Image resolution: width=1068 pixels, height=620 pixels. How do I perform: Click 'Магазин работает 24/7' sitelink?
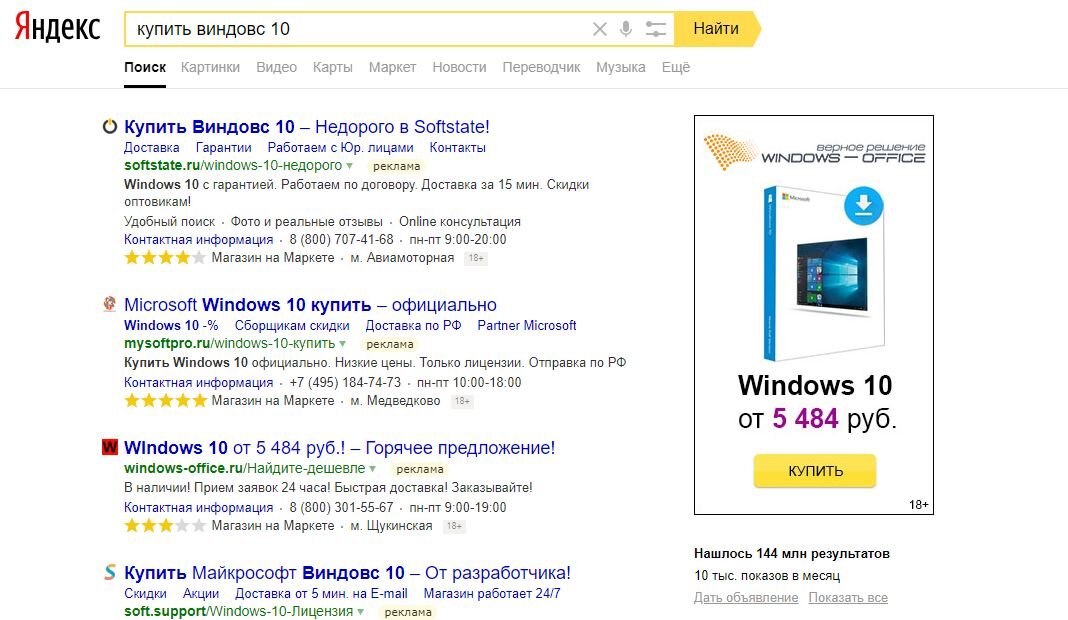[x=492, y=593]
